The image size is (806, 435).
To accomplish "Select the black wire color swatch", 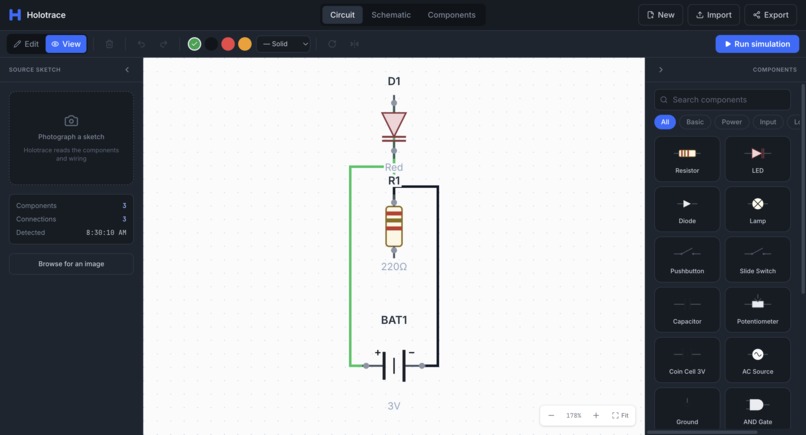I will point(211,44).
